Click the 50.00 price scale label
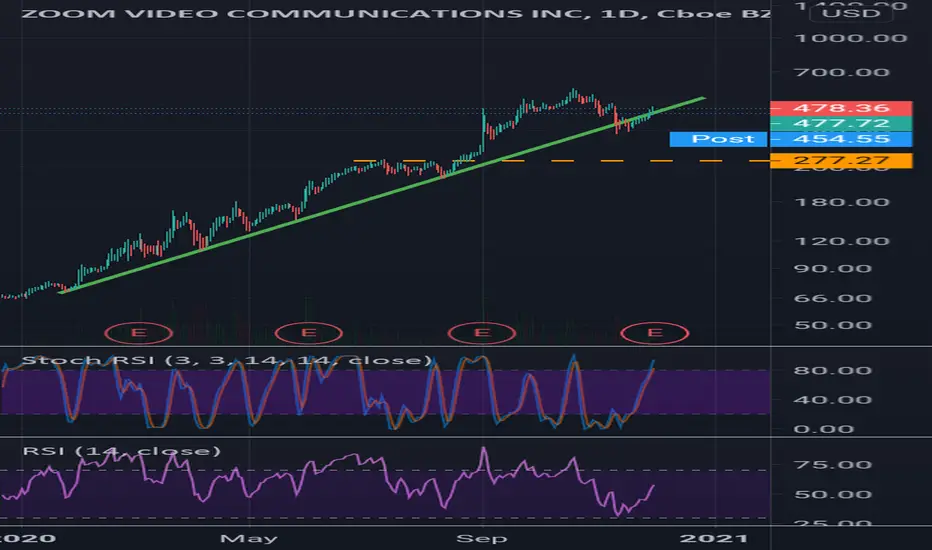Image resolution: width=932 pixels, height=550 pixels. point(832,326)
